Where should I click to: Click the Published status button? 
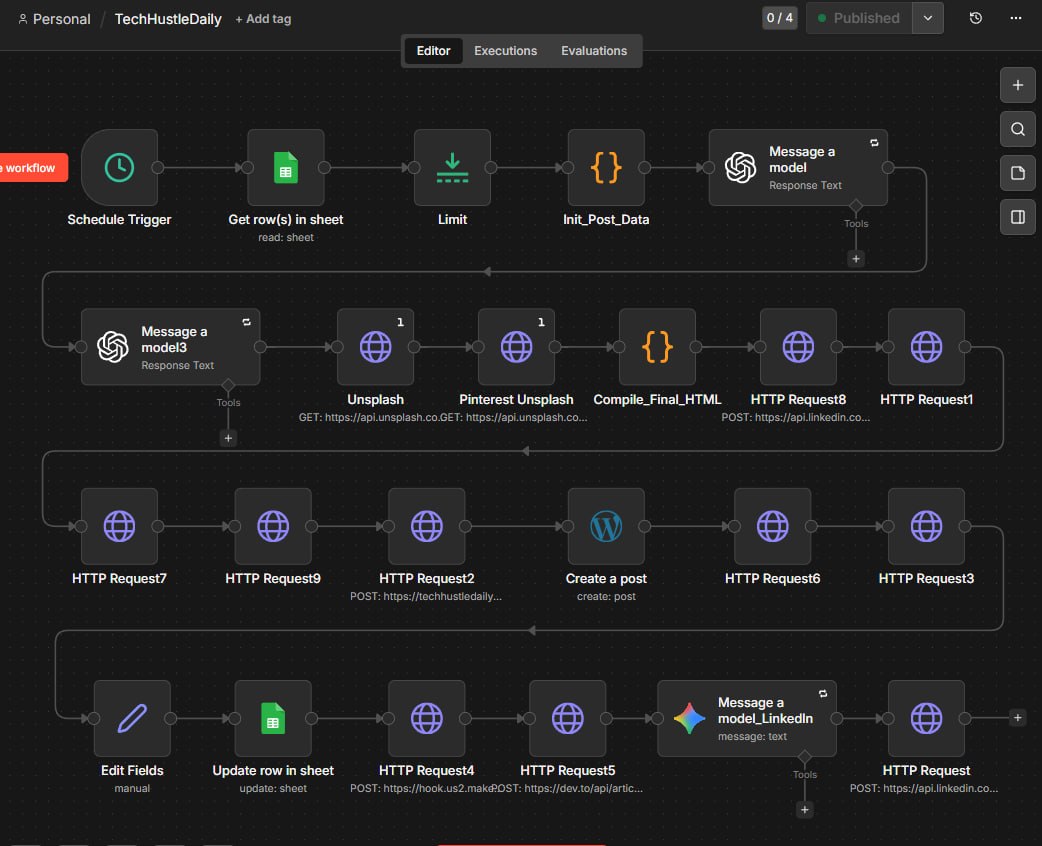click(x=859, y=18)
